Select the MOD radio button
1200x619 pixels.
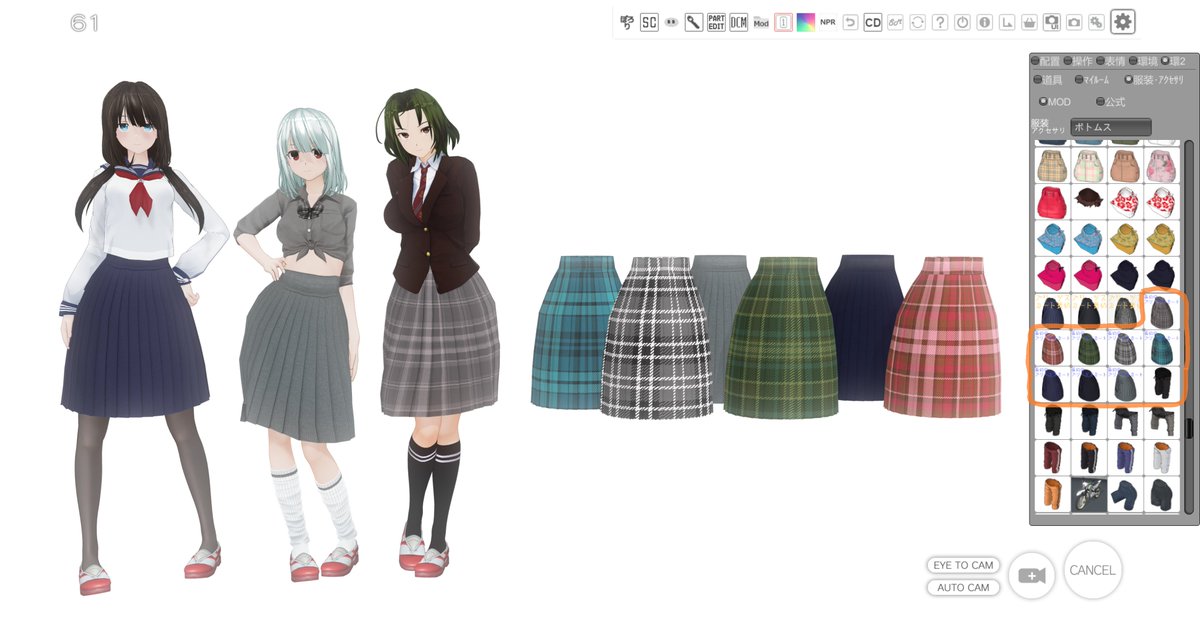coord(1044,101)
